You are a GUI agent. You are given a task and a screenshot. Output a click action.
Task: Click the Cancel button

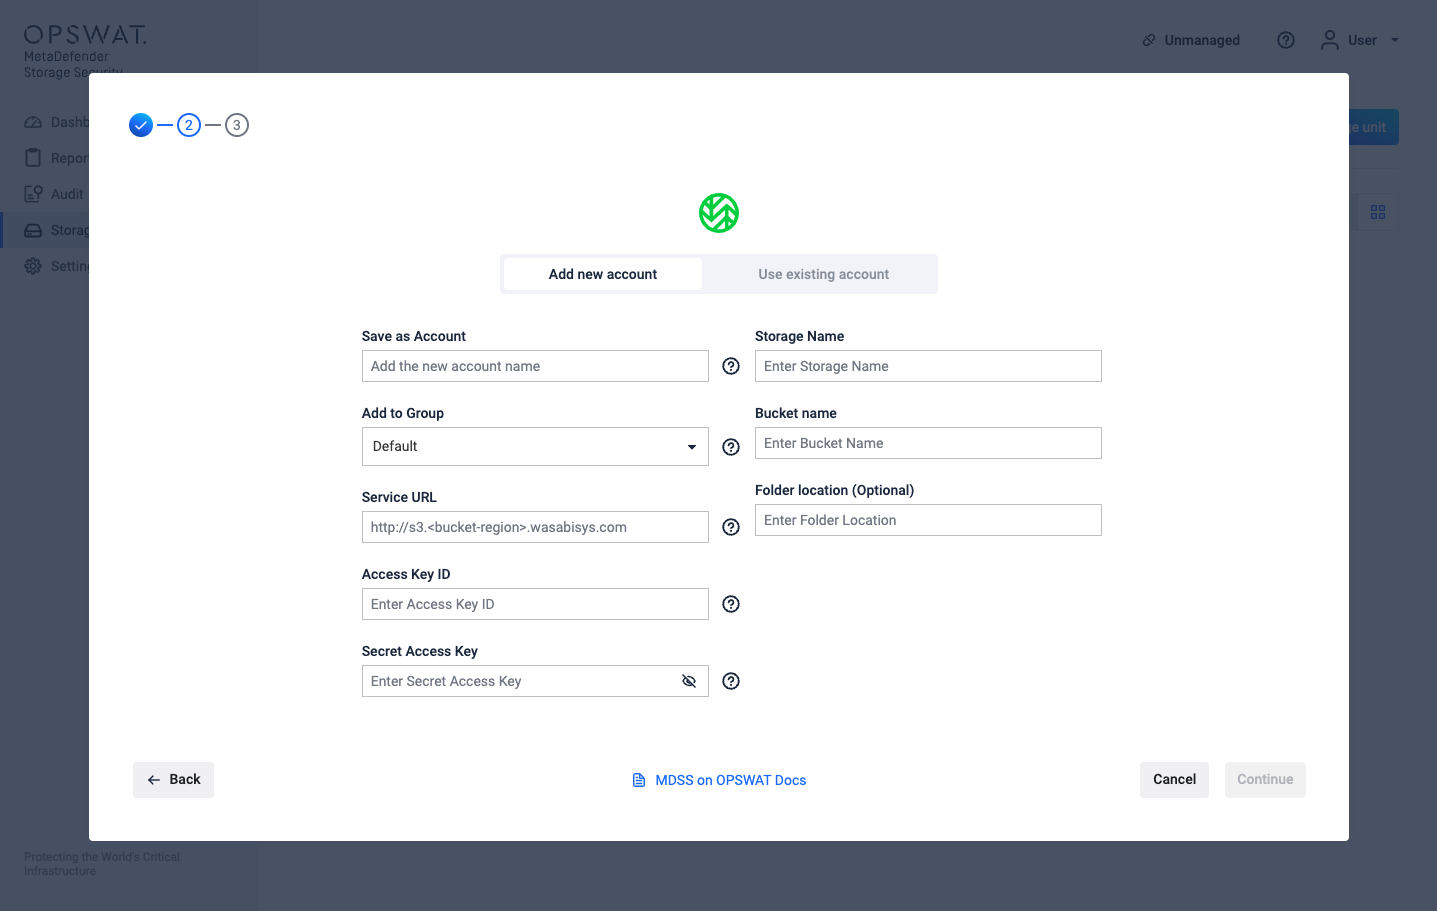pos(1174,780)
